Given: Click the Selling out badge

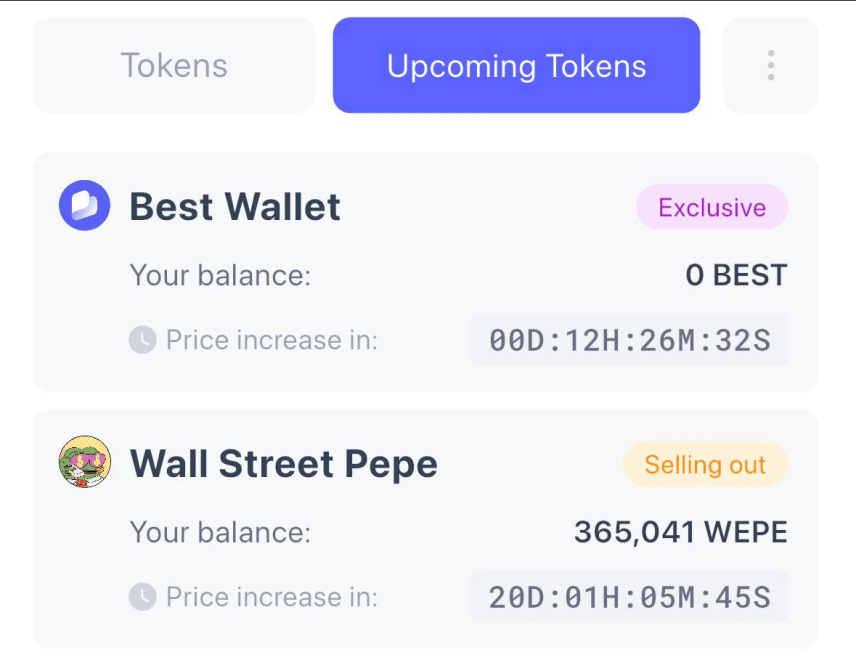Looking at the screenshot, I should click(705, 465).
